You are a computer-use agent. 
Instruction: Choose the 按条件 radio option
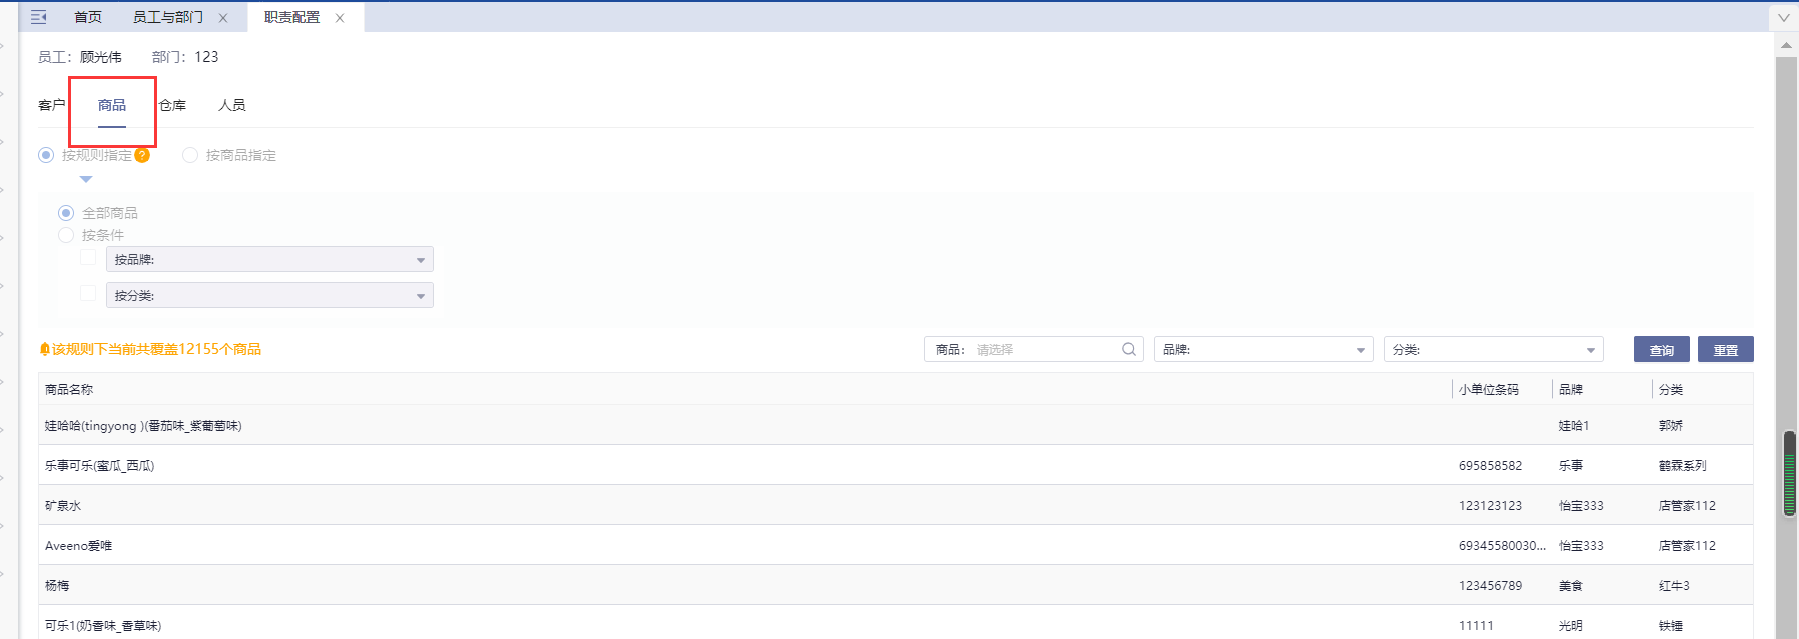[x=66, y=235]
